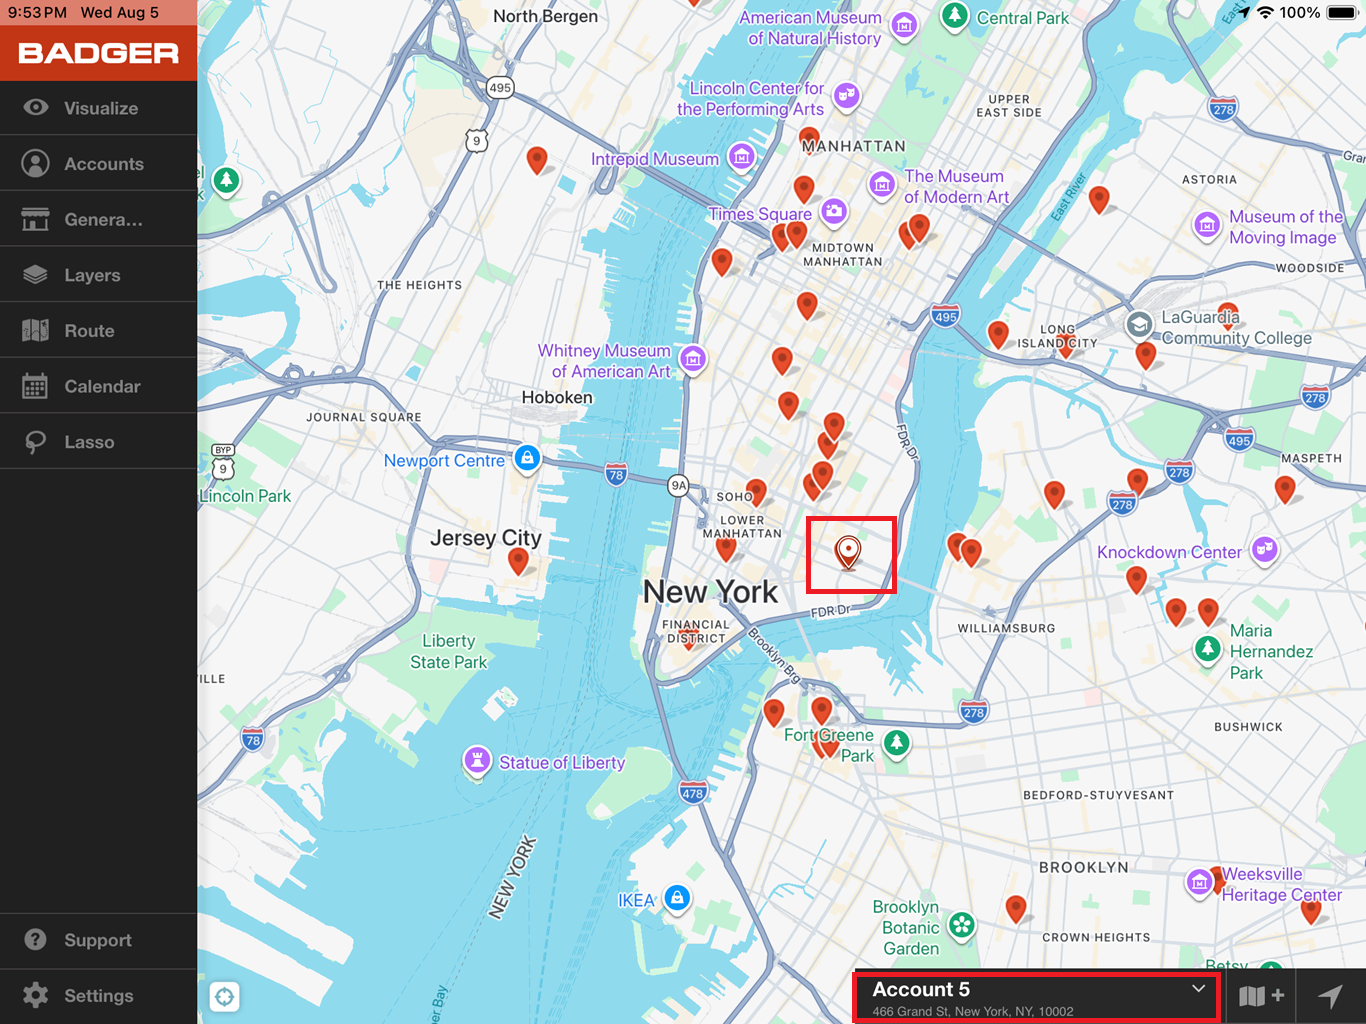Open the Visualize option in the sidebar
This screenshot has height=1024, width=1366.
pos(98,108)
